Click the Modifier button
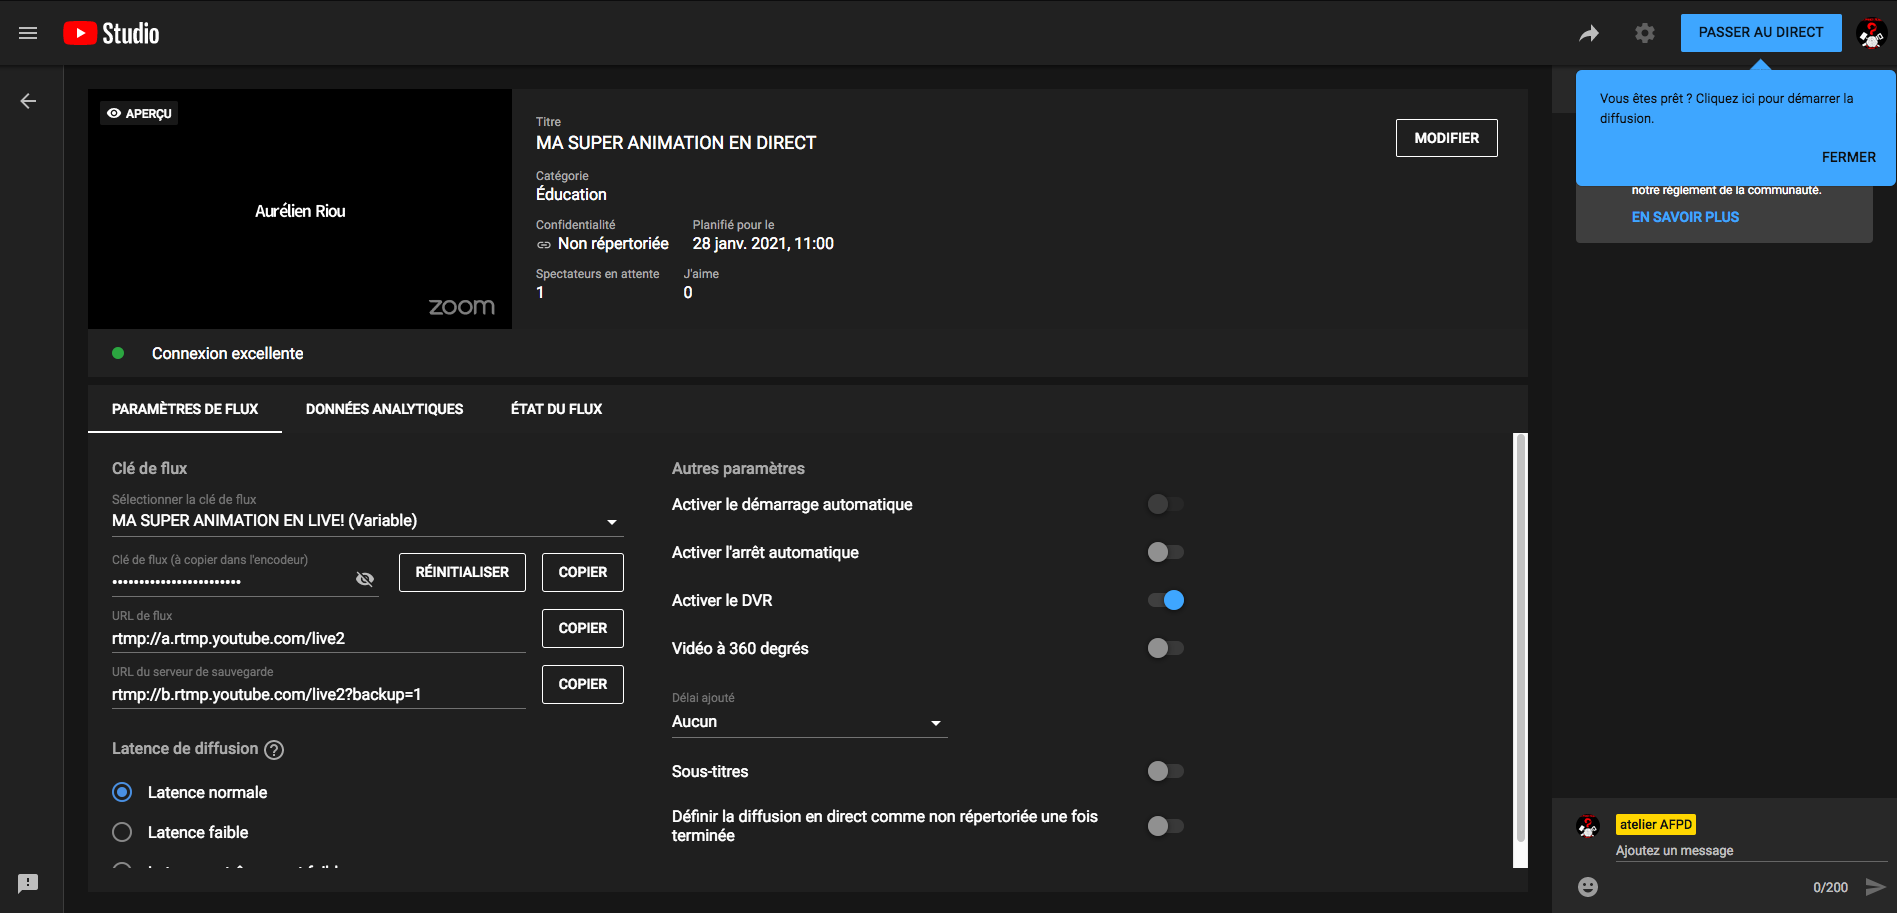The image size is (1897, 913). pos(1446,138)
